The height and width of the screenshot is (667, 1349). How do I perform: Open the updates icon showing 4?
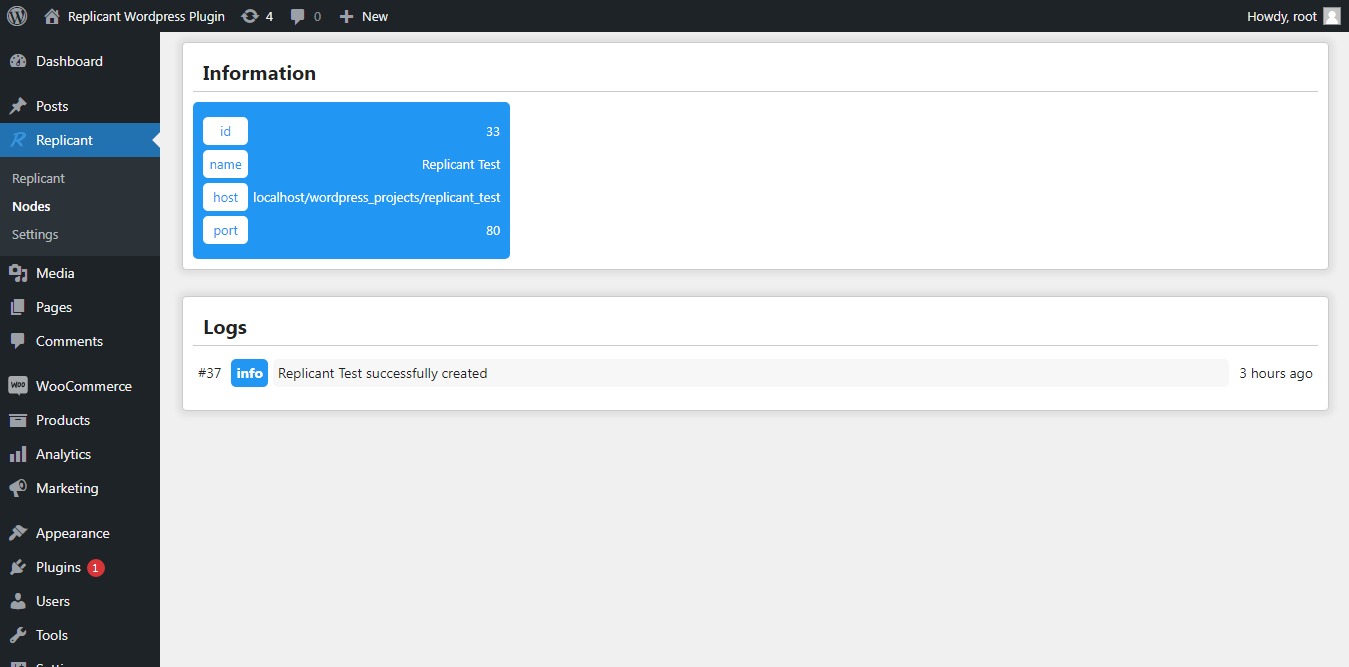click(250, 16)
